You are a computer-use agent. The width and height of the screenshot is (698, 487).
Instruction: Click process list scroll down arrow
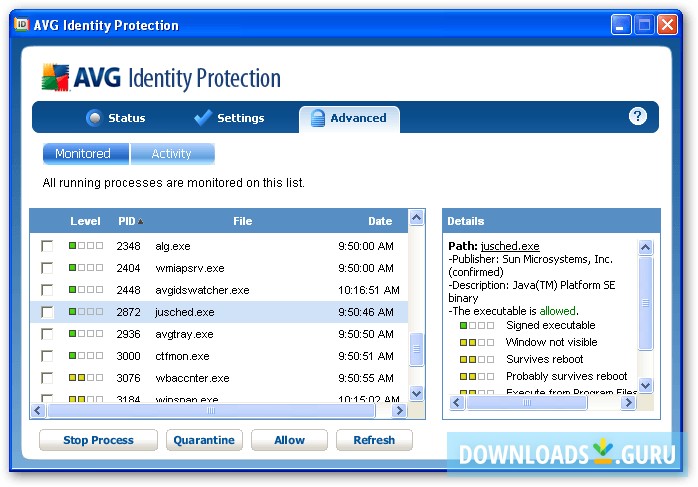[x=416, y=394]
